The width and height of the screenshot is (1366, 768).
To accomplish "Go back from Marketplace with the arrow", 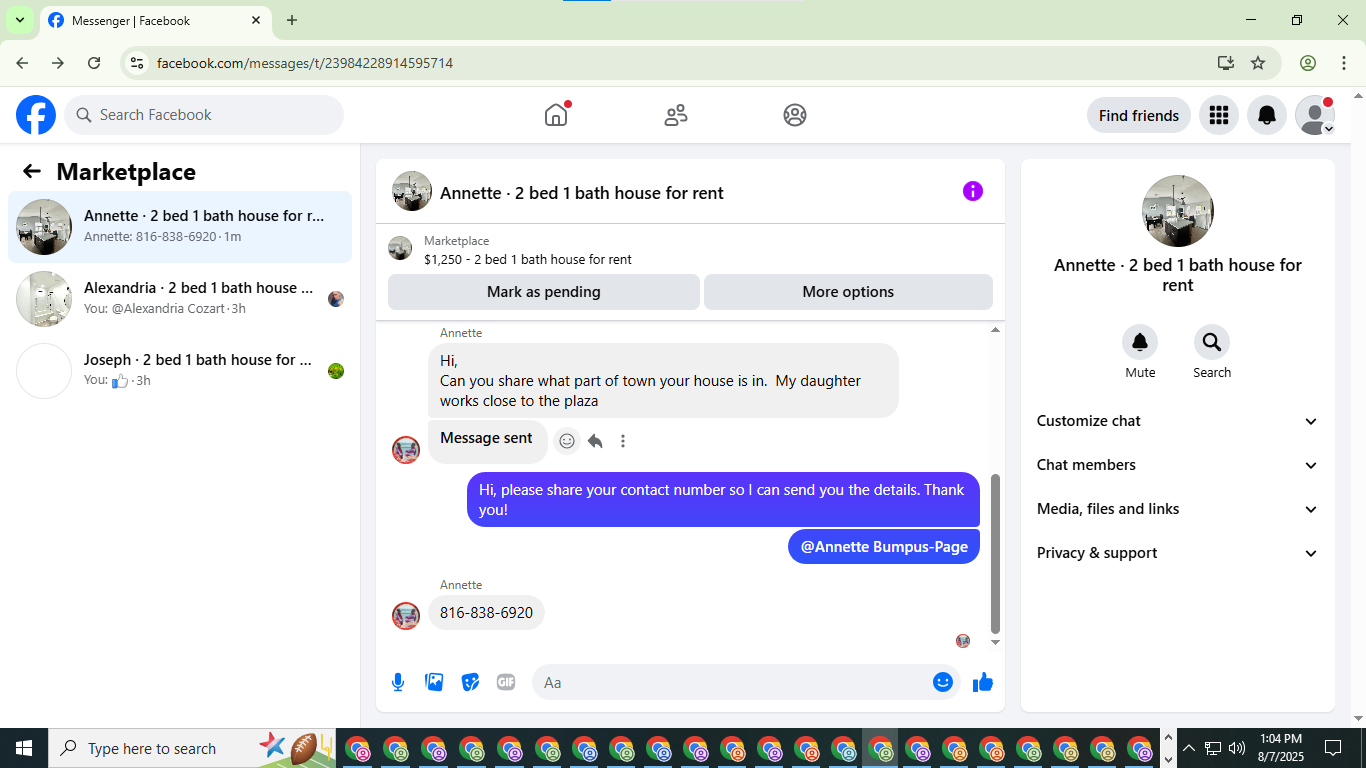I will coord(32,171).
